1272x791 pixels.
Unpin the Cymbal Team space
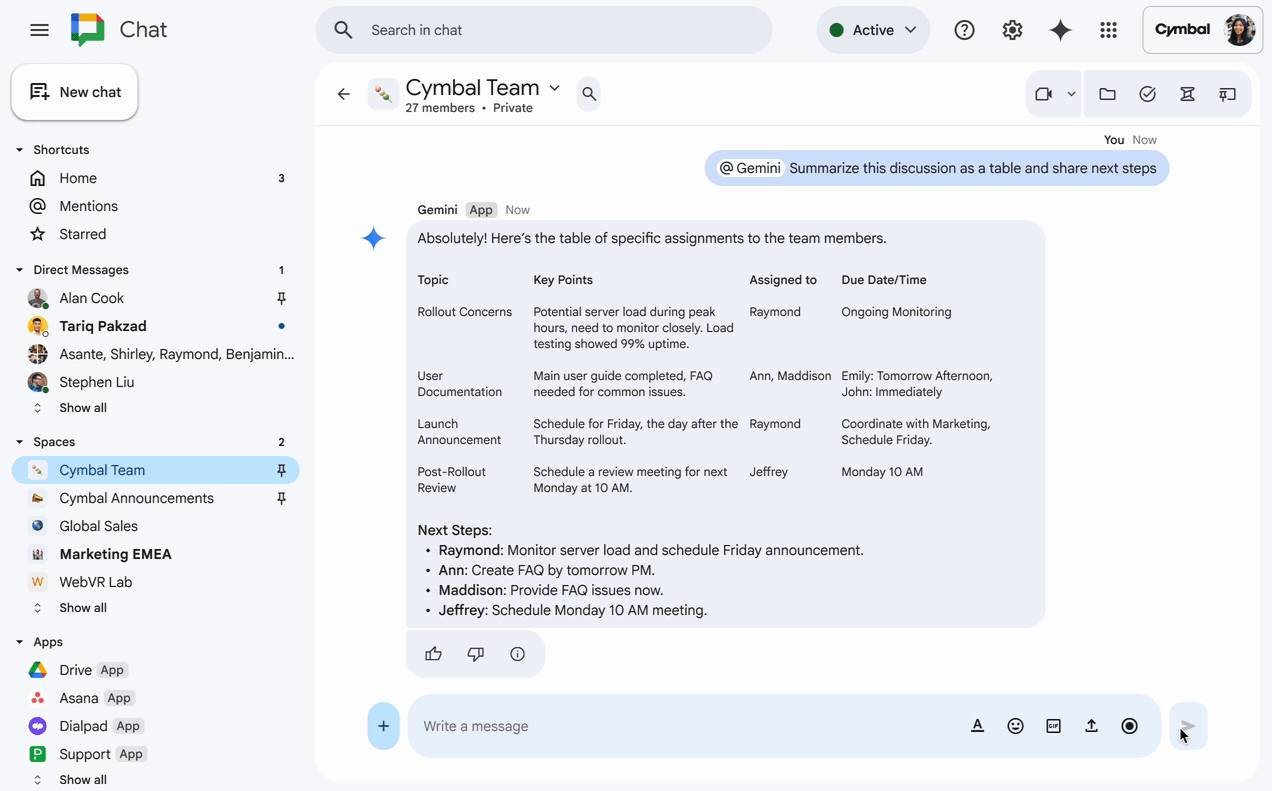pos(281,470)
